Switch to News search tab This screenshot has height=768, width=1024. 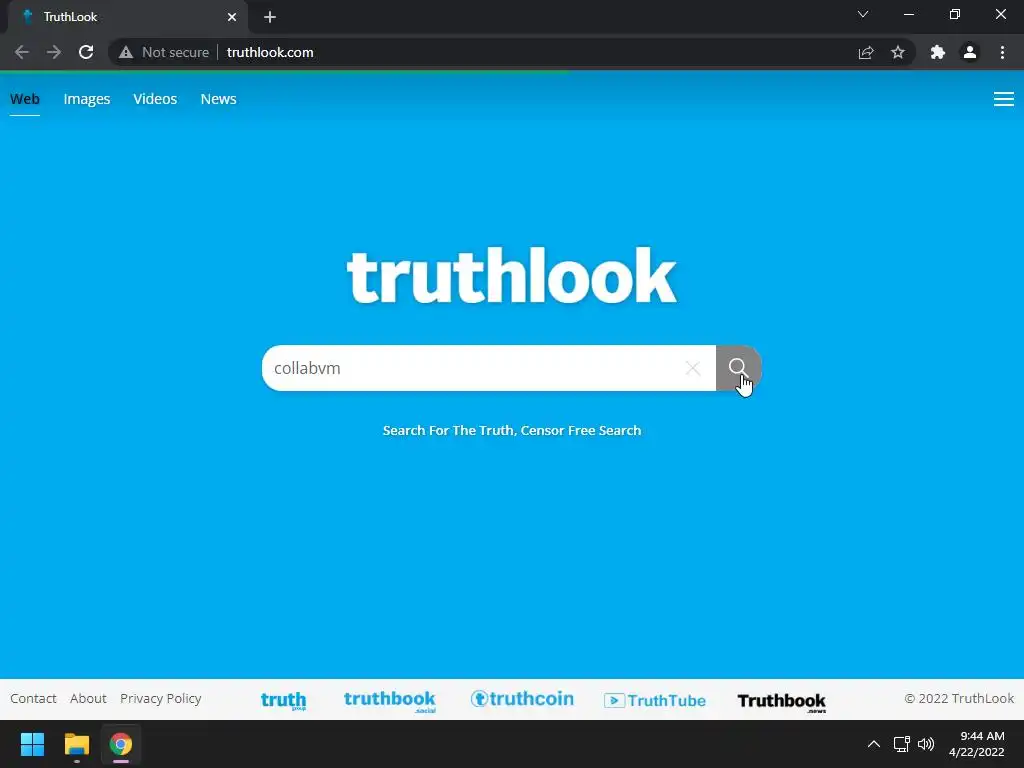[x=218, y=99]
